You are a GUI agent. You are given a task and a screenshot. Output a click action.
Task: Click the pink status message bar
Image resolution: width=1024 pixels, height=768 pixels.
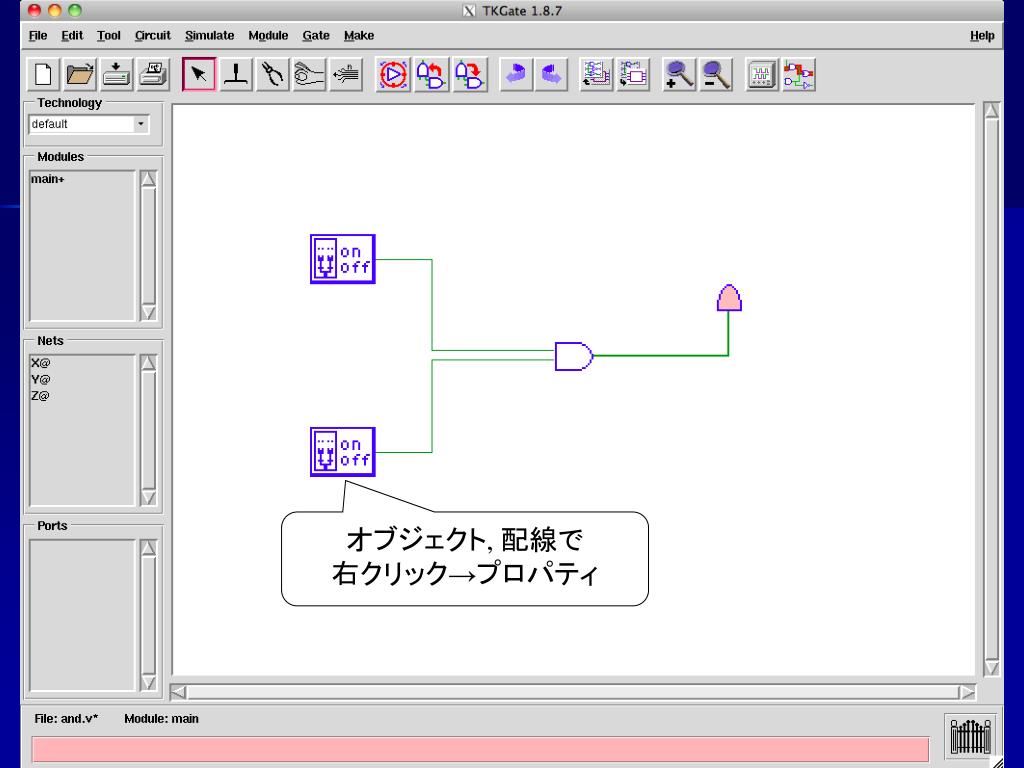point(481,749)
